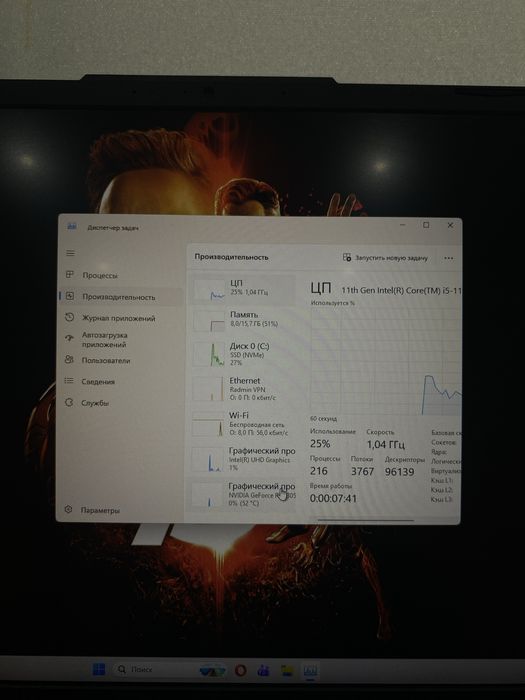Open the Пользователи page

pyautogui.click(x=121, y=360)
